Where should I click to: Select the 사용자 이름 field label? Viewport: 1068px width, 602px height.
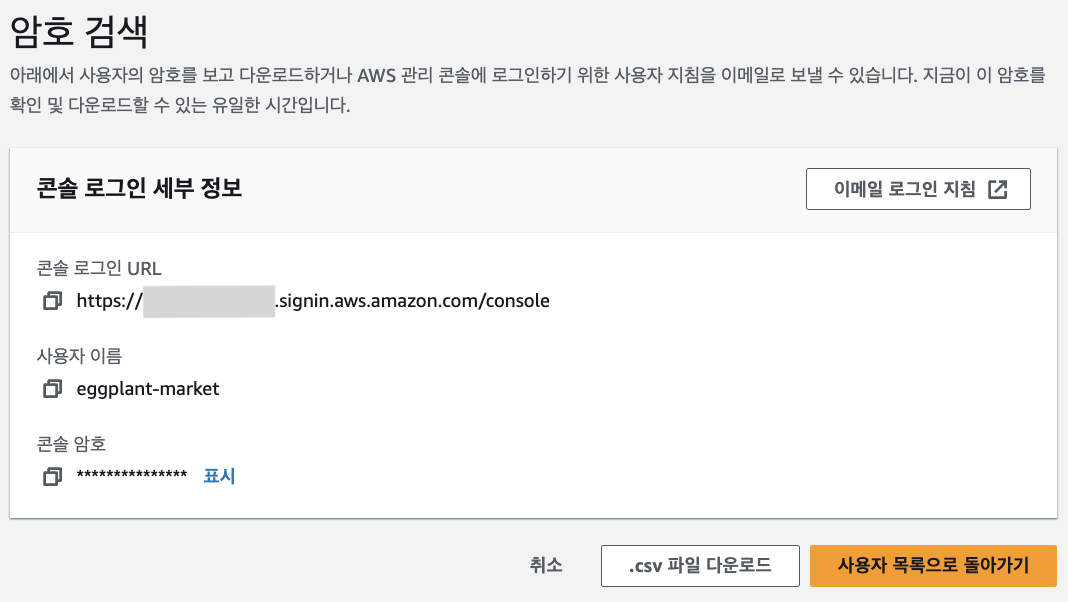79,356
